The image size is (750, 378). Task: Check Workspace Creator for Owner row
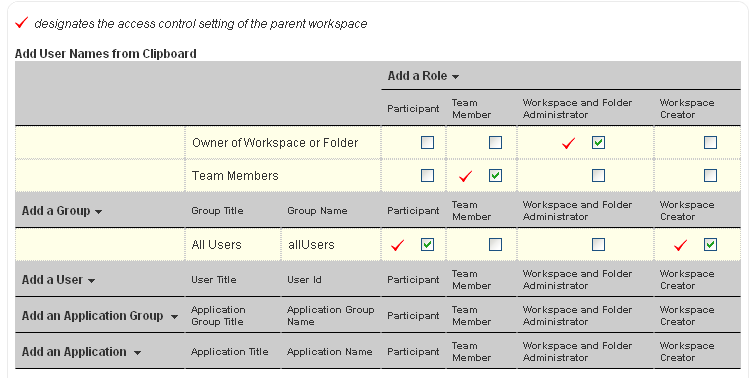click(x=710, y=143)
